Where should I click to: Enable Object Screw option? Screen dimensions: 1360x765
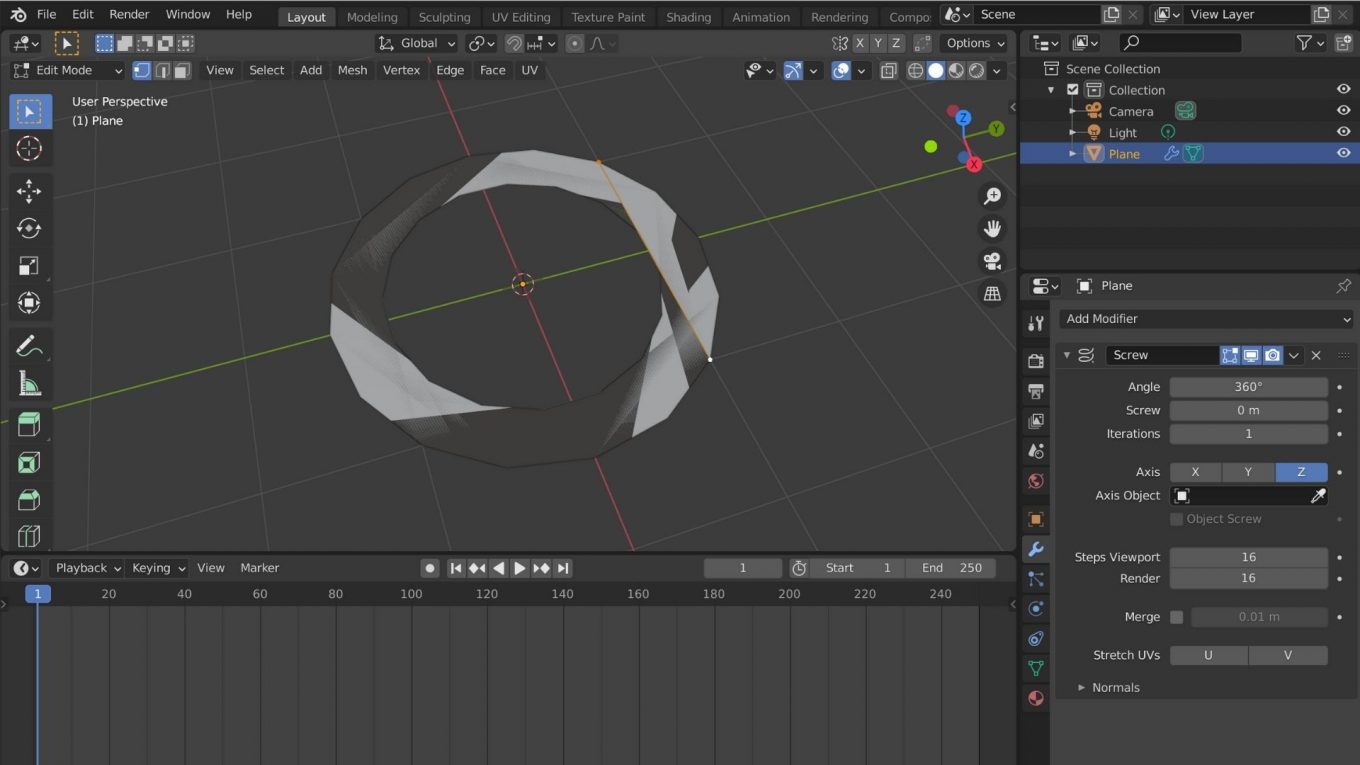[x=1176, y=519]
